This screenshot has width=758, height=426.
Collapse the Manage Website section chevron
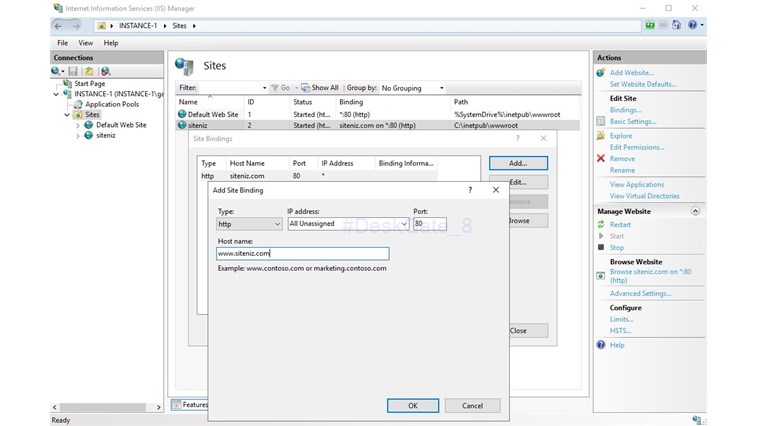tap(695, 211)
